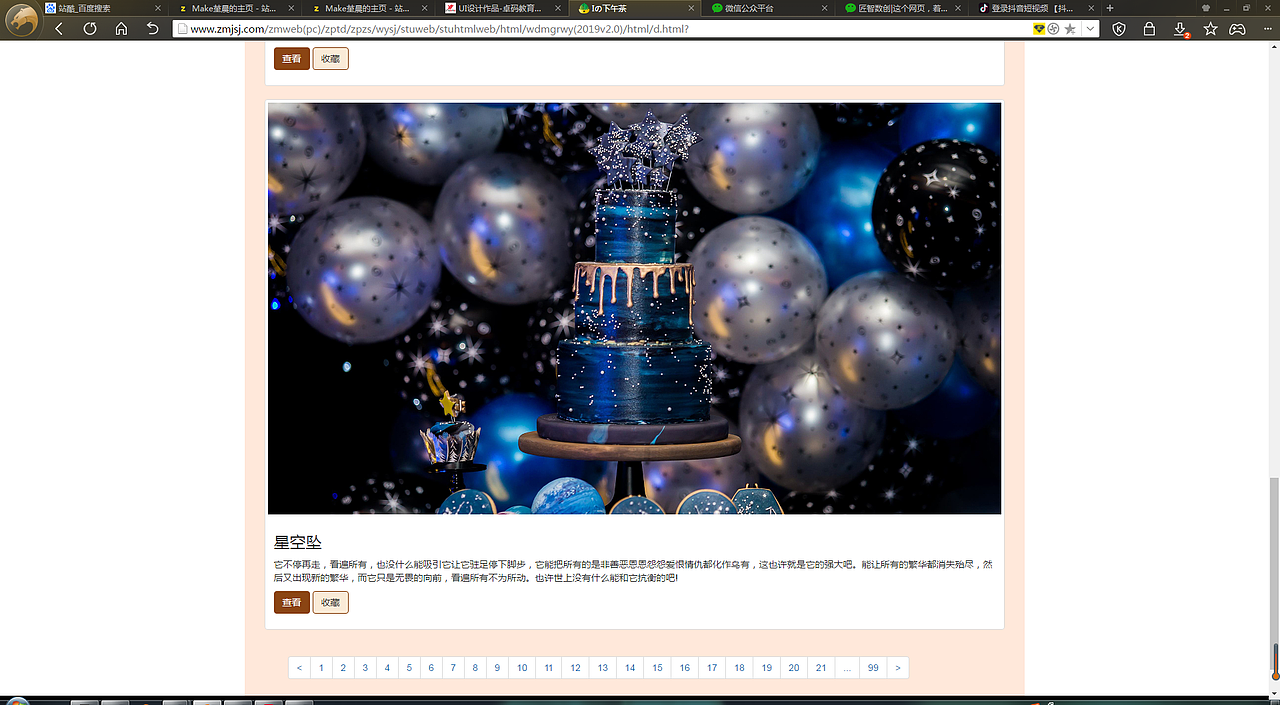Go to pagination page 3
1280x705 pixels.
(x=365, y=668)
